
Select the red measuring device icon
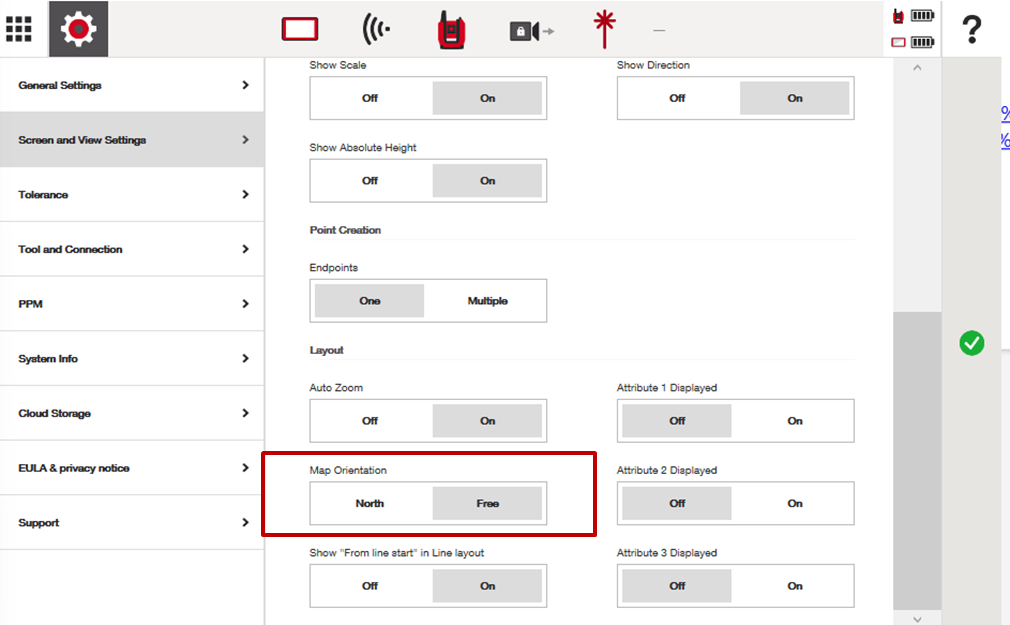pyautogui.click(x=449, y=29)
